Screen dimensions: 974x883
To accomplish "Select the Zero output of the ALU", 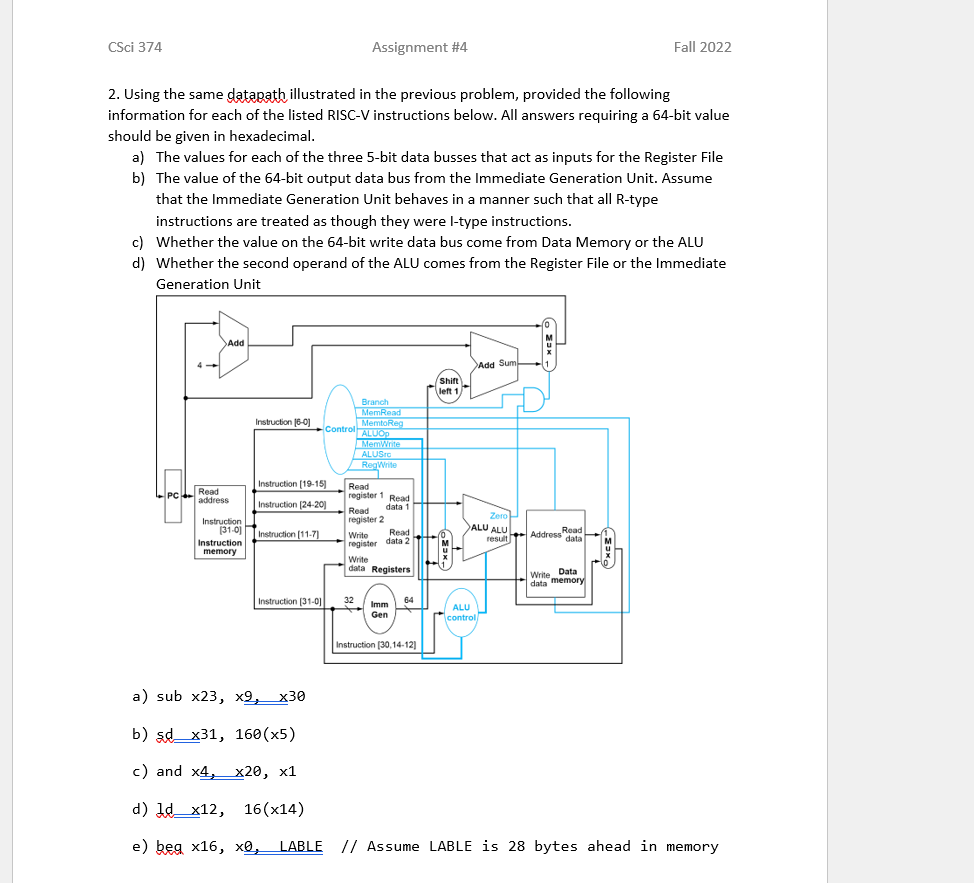I will click(498, 515).
